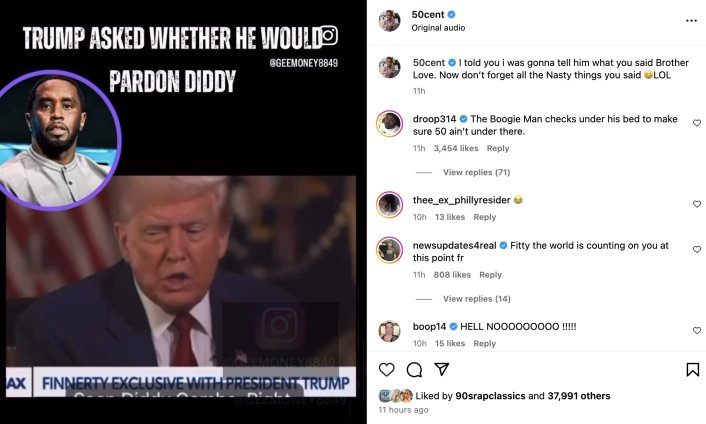Viewport: 706px width, 424px height.
Task: Reply to newsupdates4real's comment
Action: point(490,275)
